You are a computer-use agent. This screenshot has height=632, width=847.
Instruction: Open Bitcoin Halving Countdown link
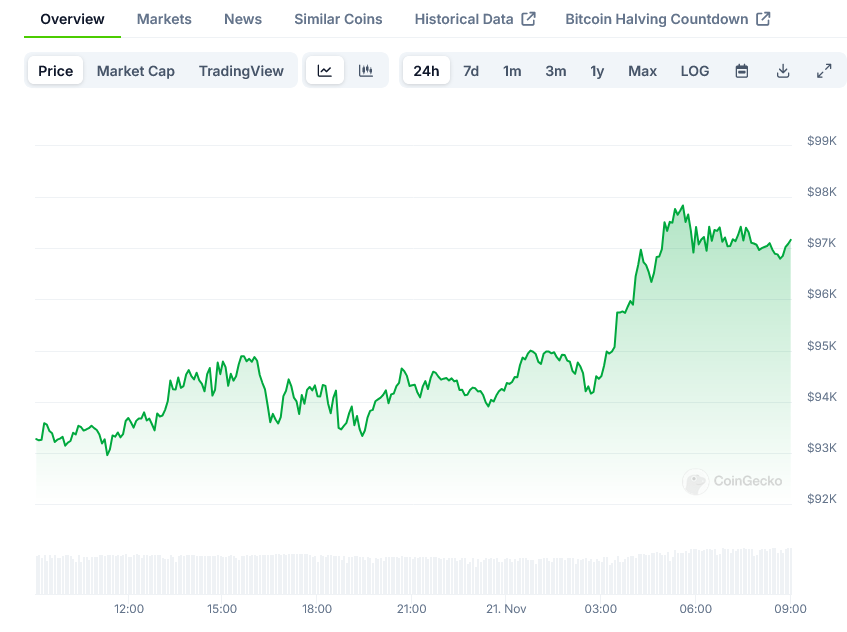[x=667, y=19]
